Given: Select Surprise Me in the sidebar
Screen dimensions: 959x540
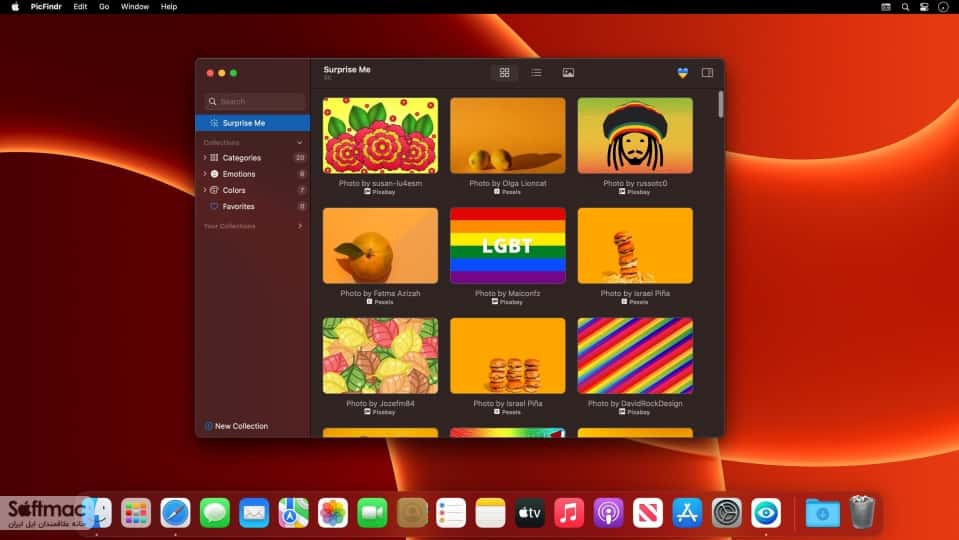Looking at the screenshot, I should (253, 123).
